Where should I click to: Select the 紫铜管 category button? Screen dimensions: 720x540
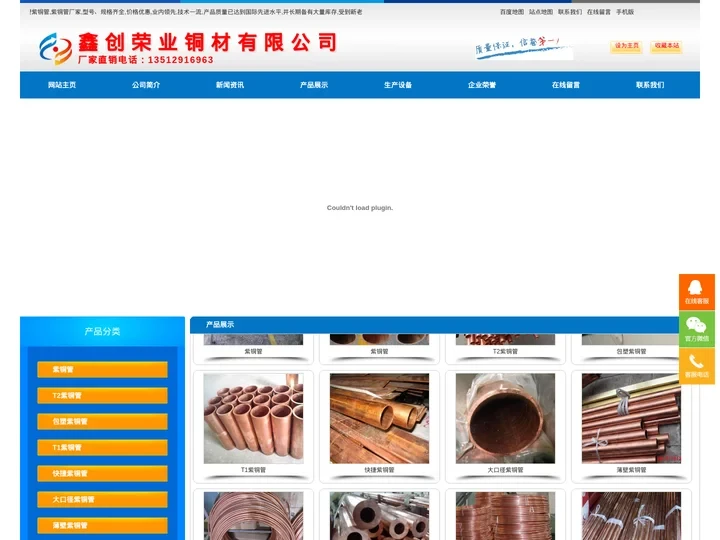point(102,369)
